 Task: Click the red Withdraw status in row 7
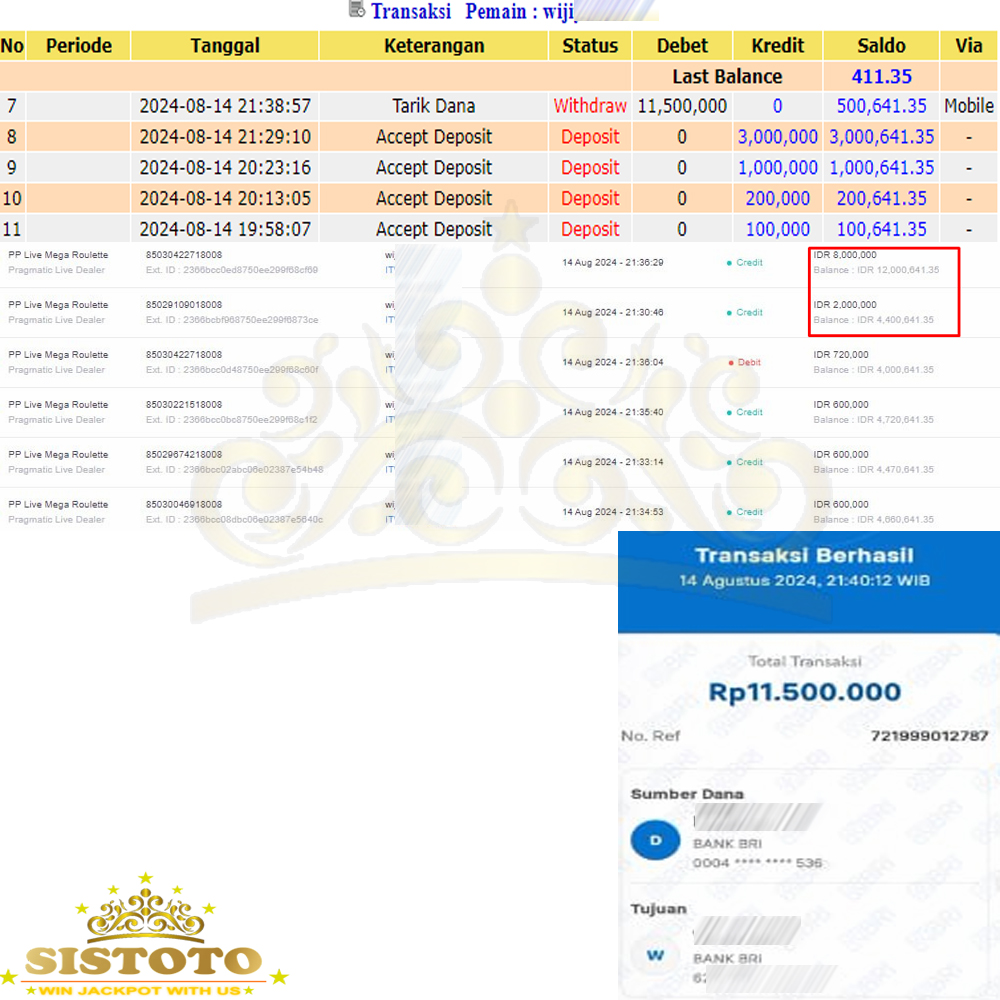pyautogui.click(x=590, y=106)
